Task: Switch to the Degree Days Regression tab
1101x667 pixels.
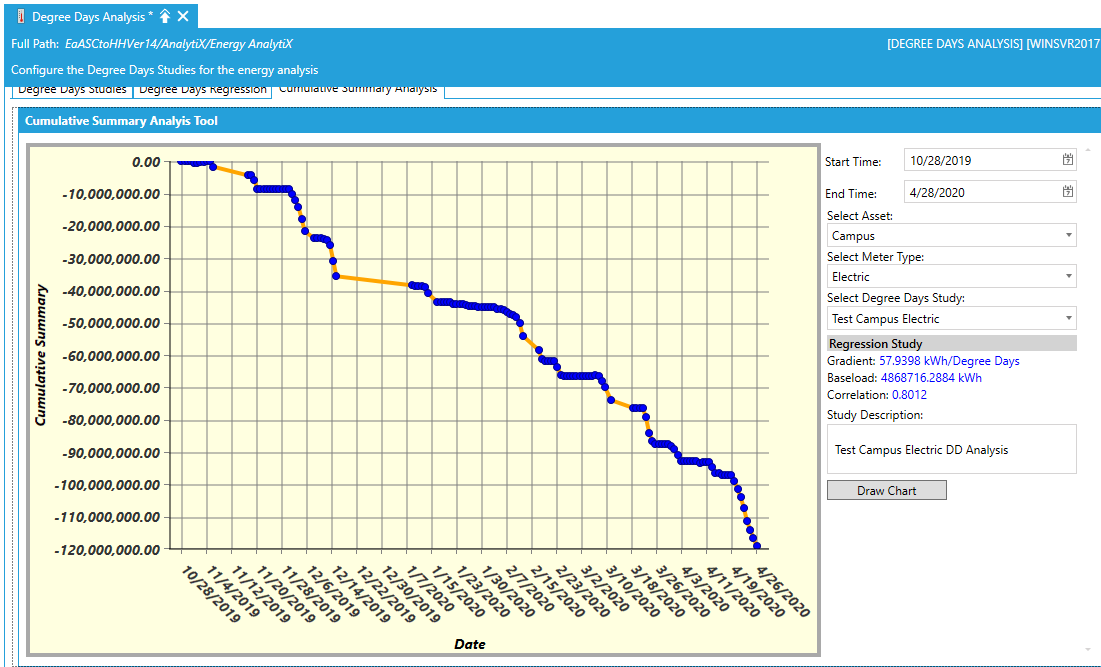Action: tap(203, 90)
